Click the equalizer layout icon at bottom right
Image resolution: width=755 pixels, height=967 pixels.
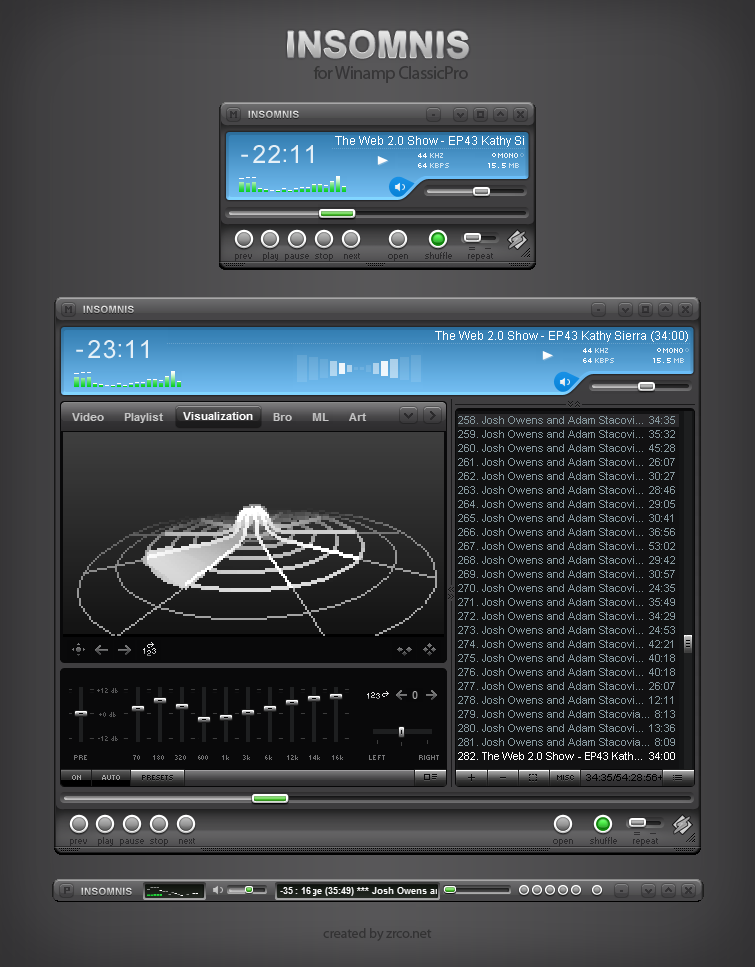click(430, 777)
